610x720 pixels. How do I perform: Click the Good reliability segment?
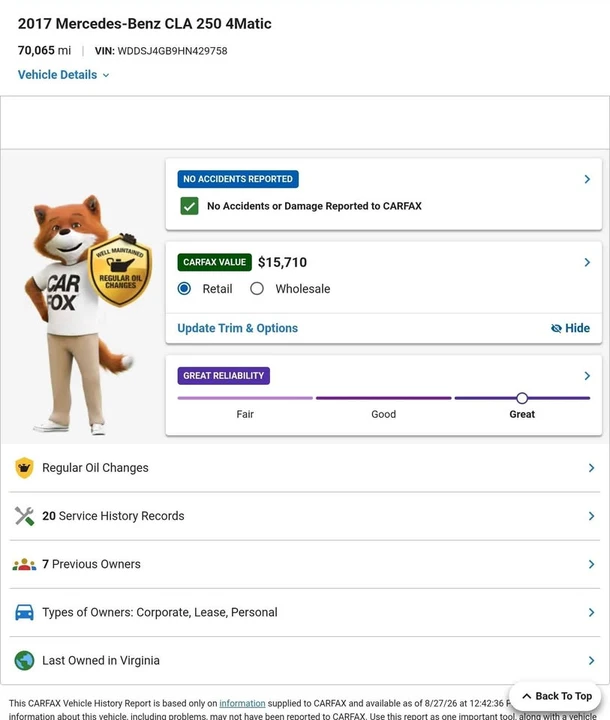click(384, 398)
